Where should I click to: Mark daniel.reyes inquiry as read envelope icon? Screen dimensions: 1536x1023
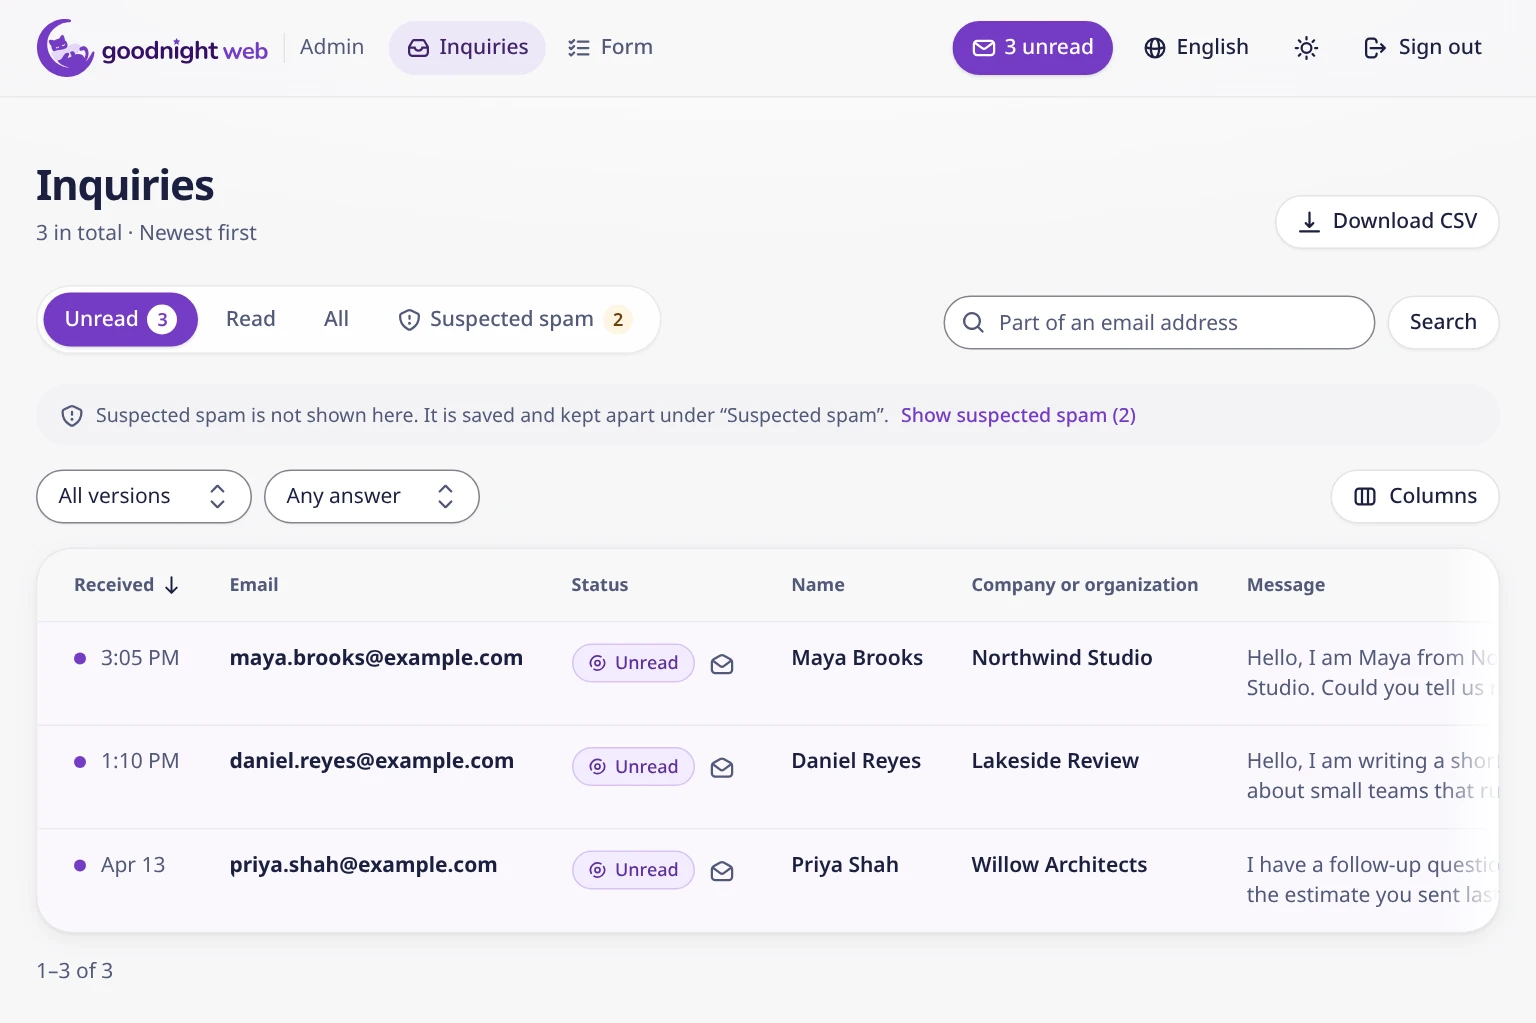[722, 768]
